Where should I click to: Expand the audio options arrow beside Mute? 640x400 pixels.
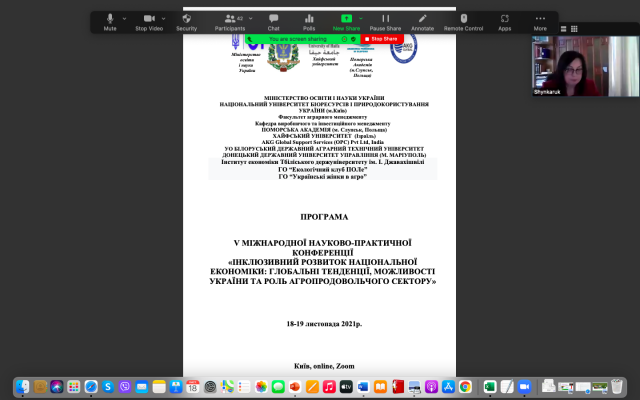(x=124, y=18)
